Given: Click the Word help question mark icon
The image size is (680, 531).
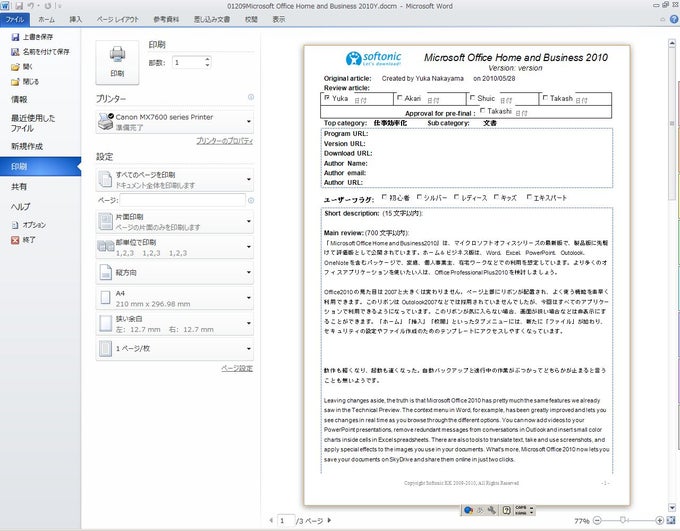Looking at the screenshot, I should 674,19.
